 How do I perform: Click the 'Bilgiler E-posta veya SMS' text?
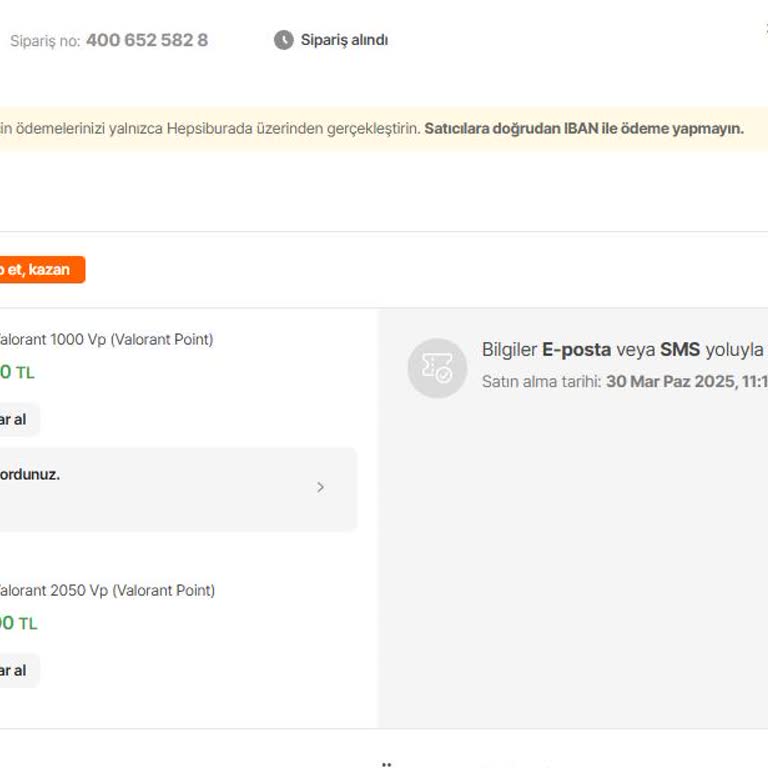[x=623, y=350]
